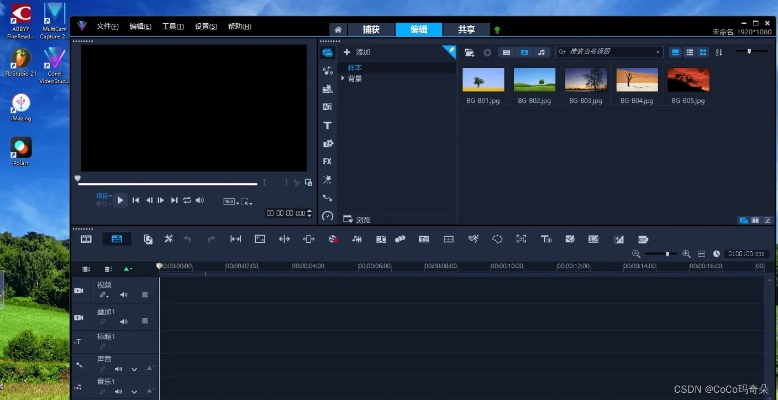Open the Title (T) library panel
This screenshot has width=778, height=400.
pyautogui.click(x=327, y=125)
